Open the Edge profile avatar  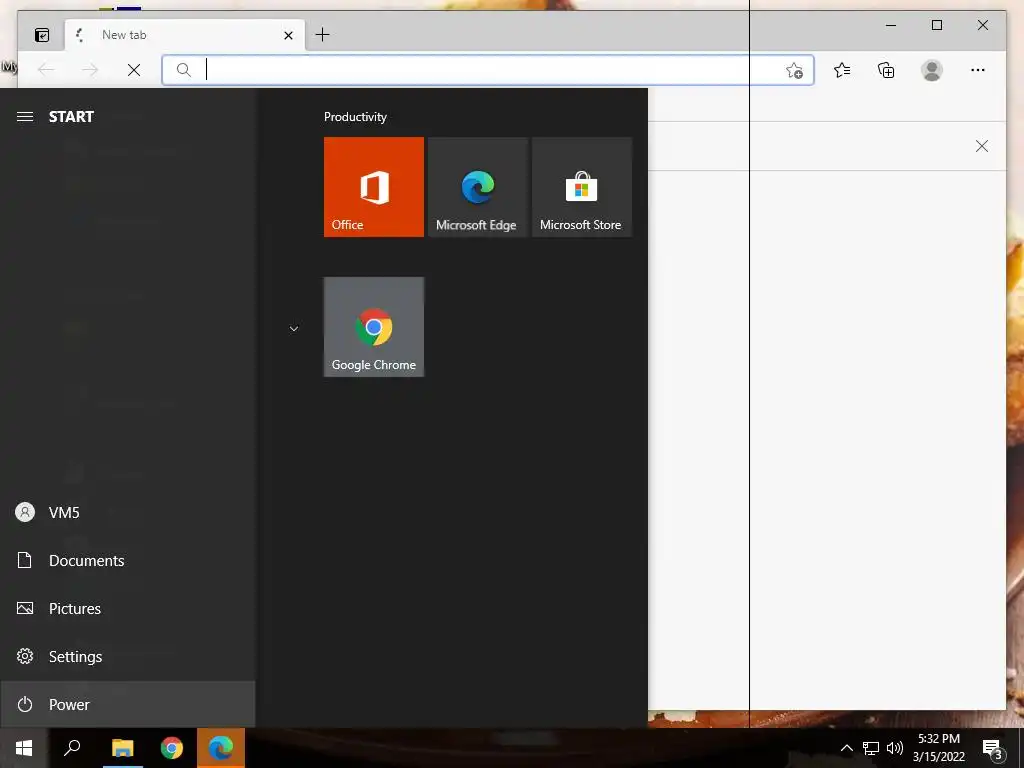pyautogui.click(x=932, y=70)
